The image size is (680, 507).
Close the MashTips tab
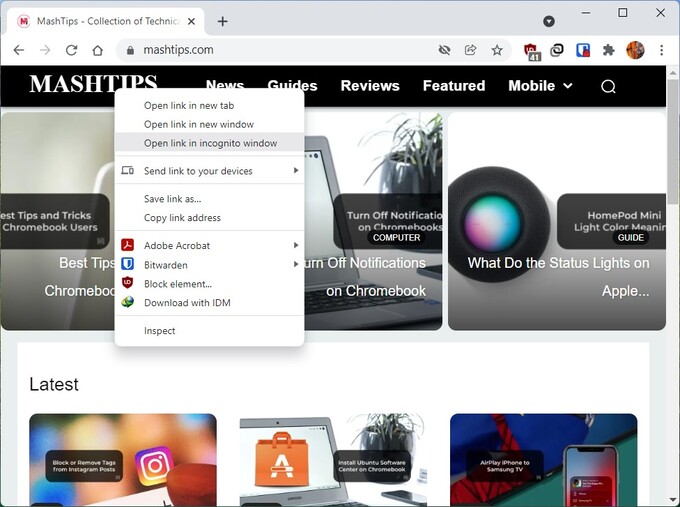pos(191,21)
